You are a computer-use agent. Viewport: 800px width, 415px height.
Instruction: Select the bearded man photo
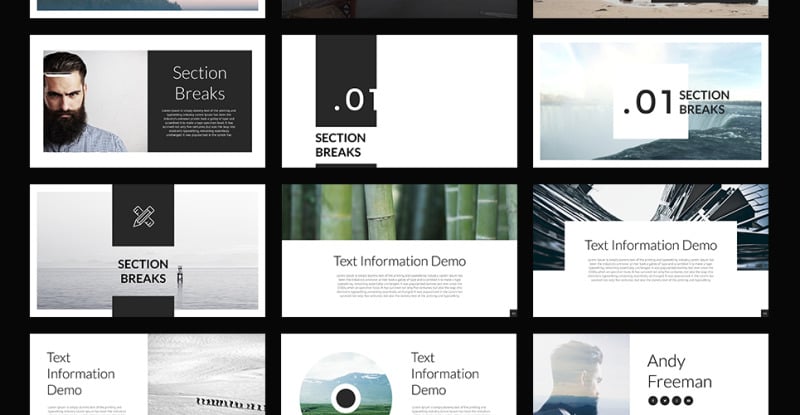(95, 101)
